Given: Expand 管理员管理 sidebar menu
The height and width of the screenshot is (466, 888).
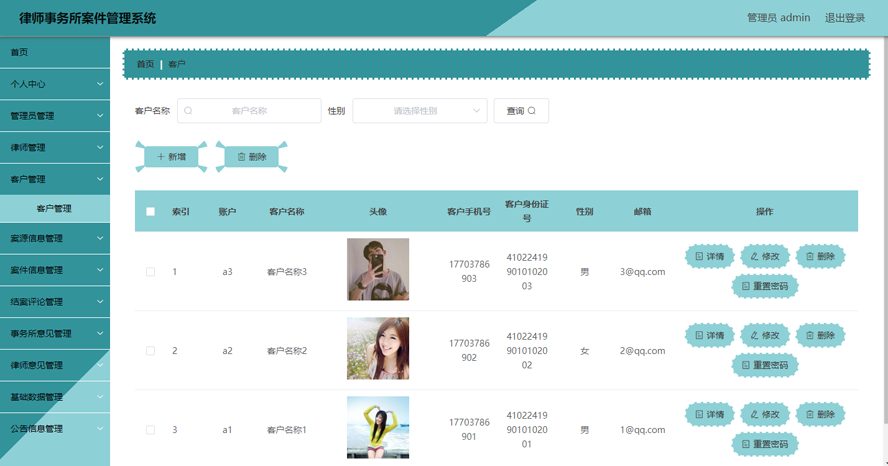Looking at the screenshot, I should (x=55, y=116).
